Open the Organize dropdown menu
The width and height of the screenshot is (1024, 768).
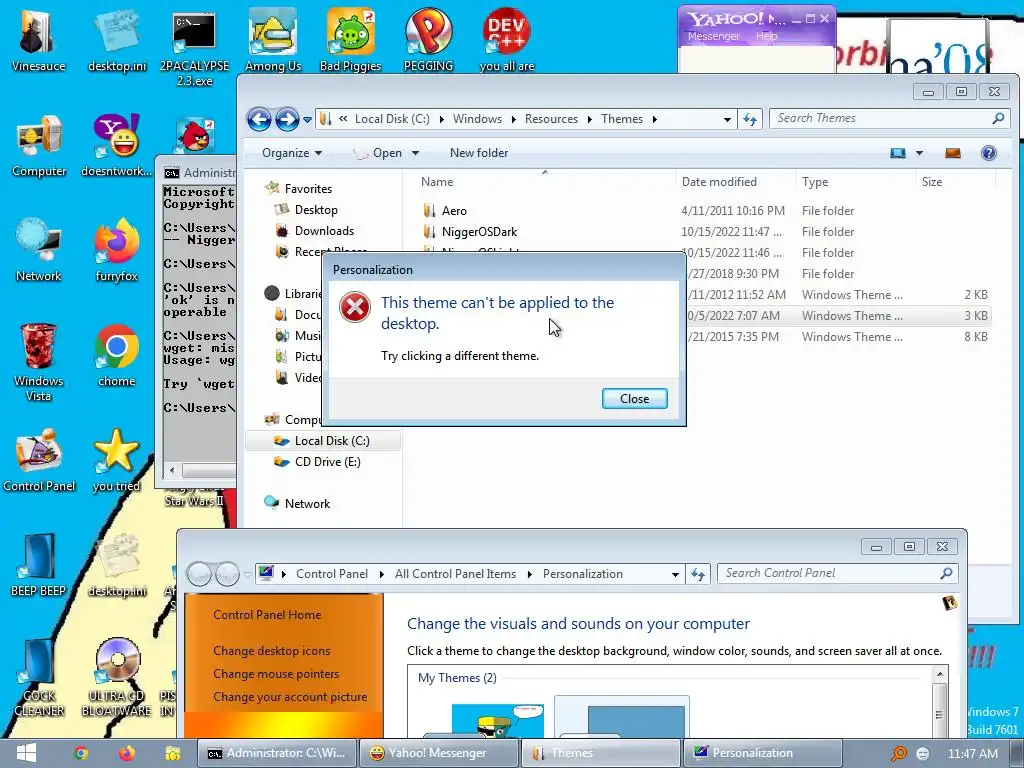(292, 153)
